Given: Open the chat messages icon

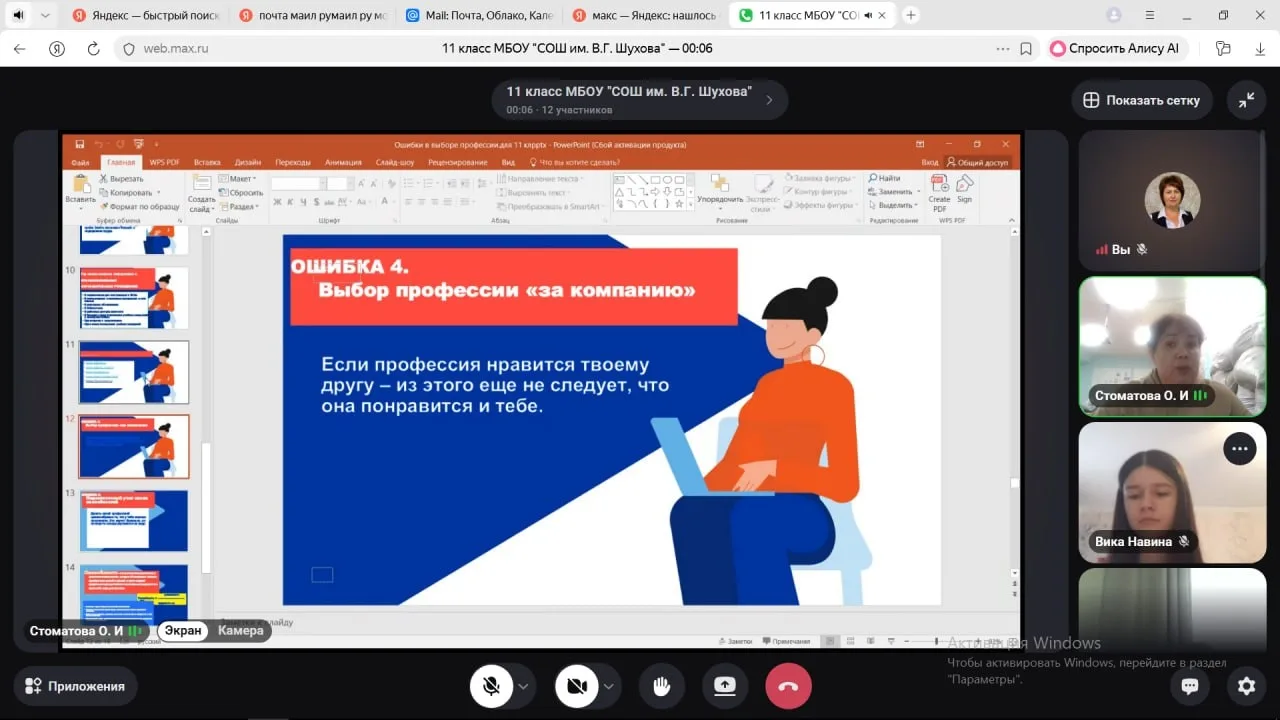Looking at the screenshot, I should click(1190, 686).
